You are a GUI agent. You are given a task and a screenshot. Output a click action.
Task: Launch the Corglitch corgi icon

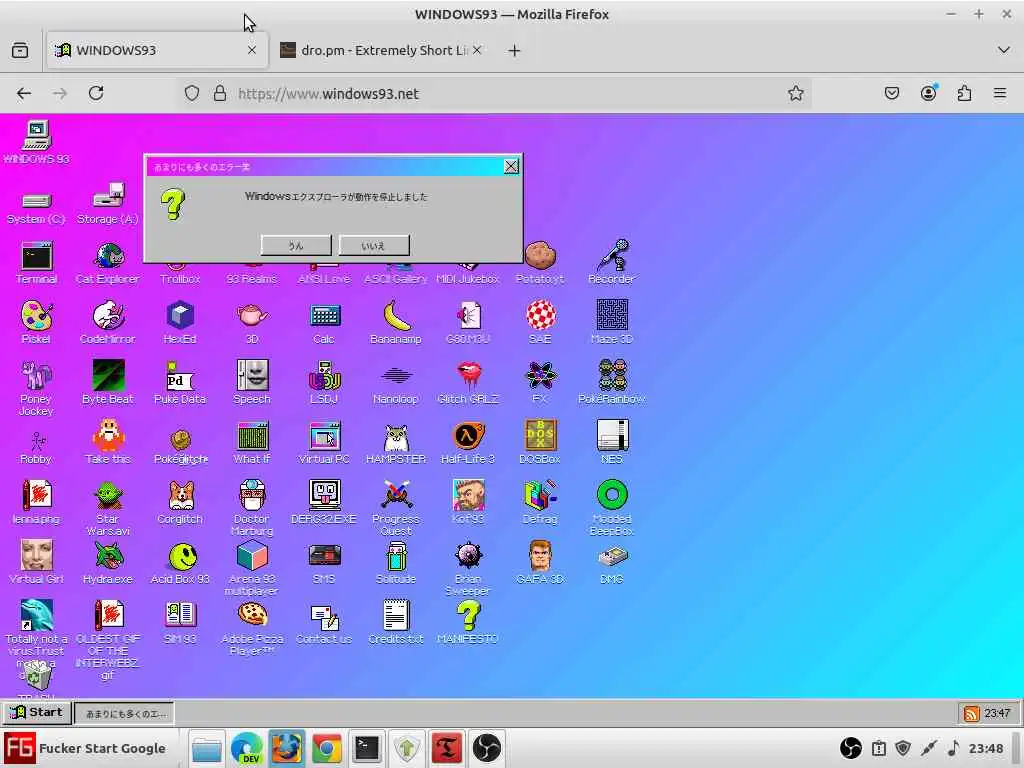point(180,503)
